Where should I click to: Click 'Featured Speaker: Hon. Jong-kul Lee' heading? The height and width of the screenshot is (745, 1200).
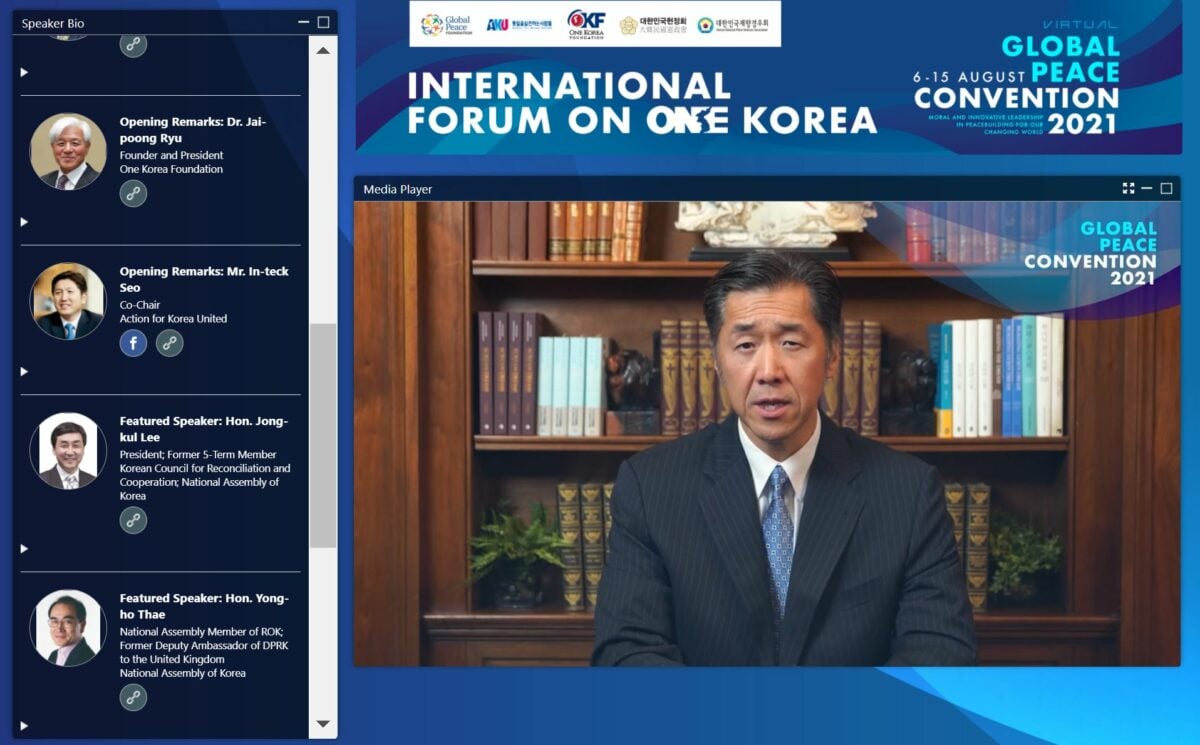point(204,429)
